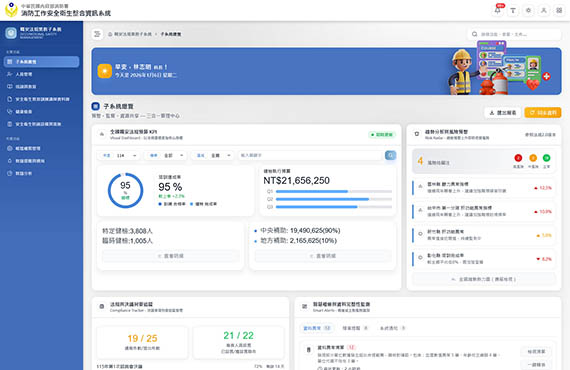The width and height of the screenshot is (570, 370).
Task: Click 查看明細 under 中央補助 figures
Action: 323,256
